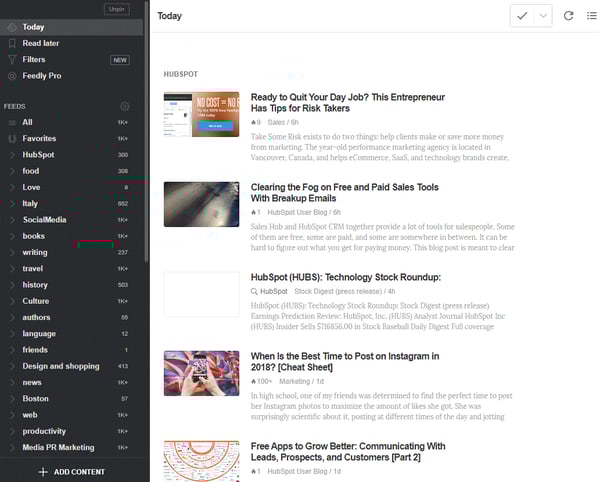600x482 pixels.
Task: Select the Design and shopping feed
Action: (60, 366)
